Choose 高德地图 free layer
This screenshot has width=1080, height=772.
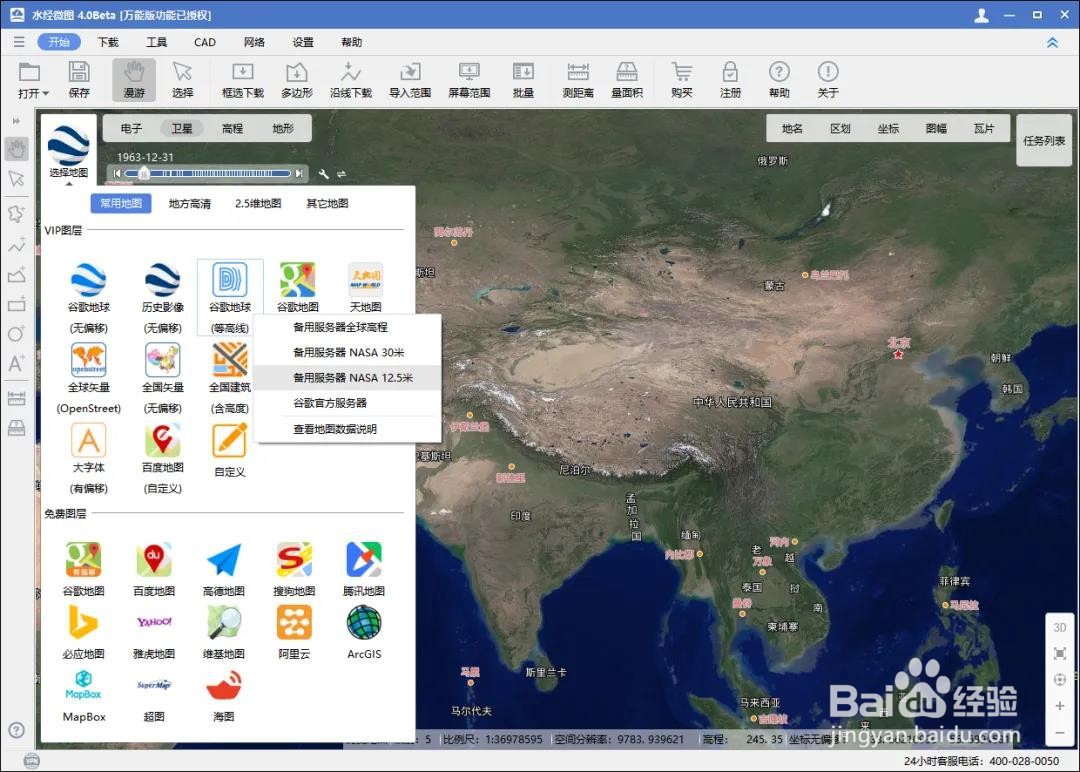[224, 569]
